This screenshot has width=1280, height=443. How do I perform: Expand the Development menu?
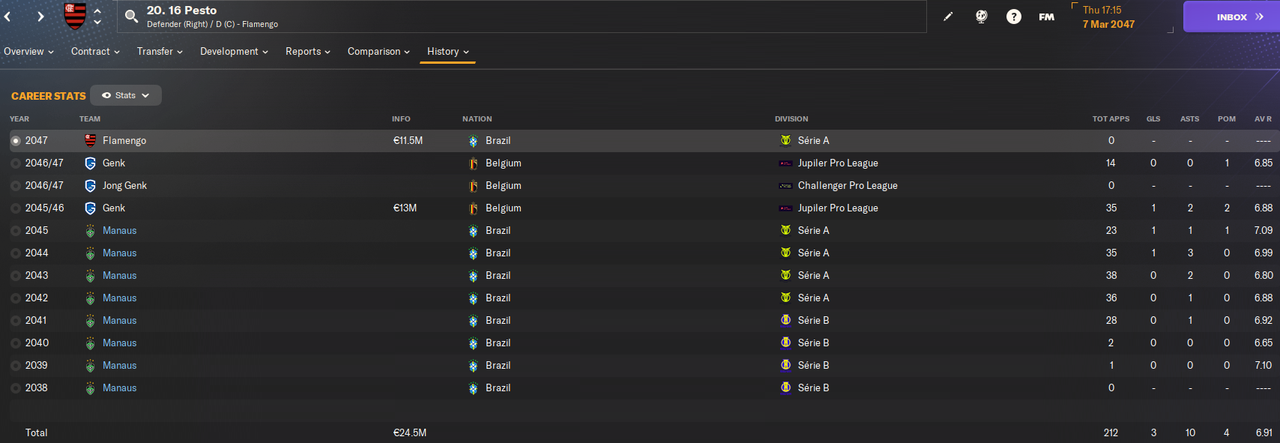coord(234,51)
